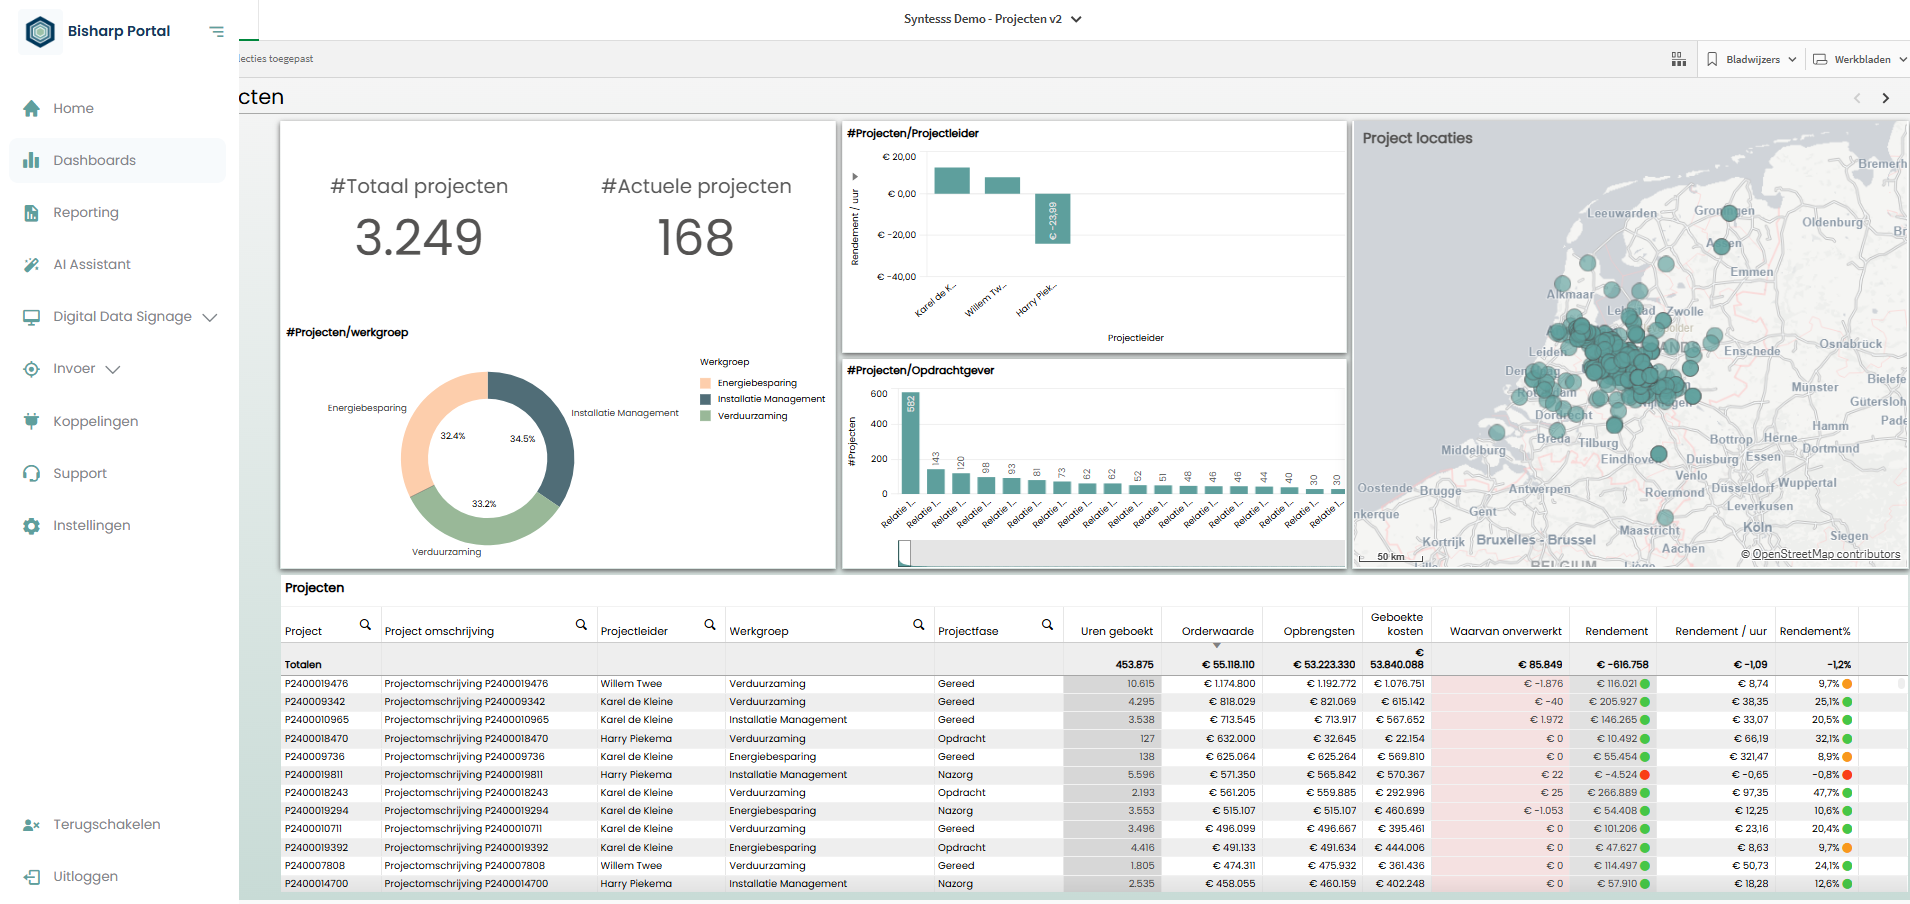Click the Invoer target icon
The image size is (1910, 904).
point(32,369)
